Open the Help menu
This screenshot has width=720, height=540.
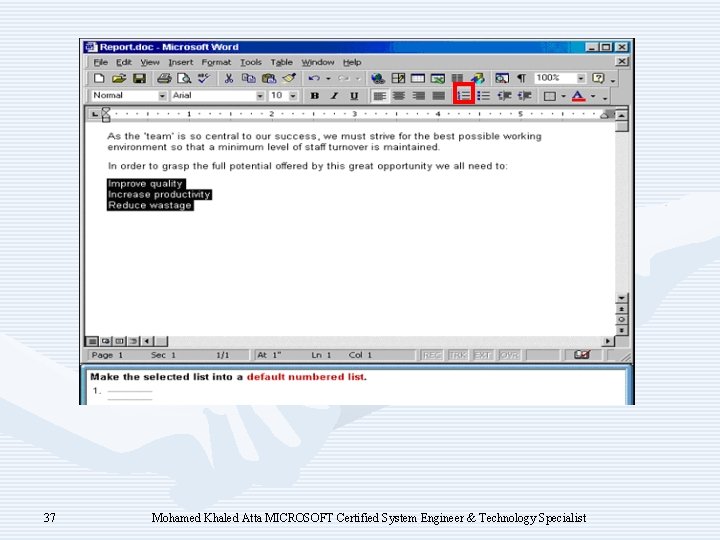click(x=352, y=62)
